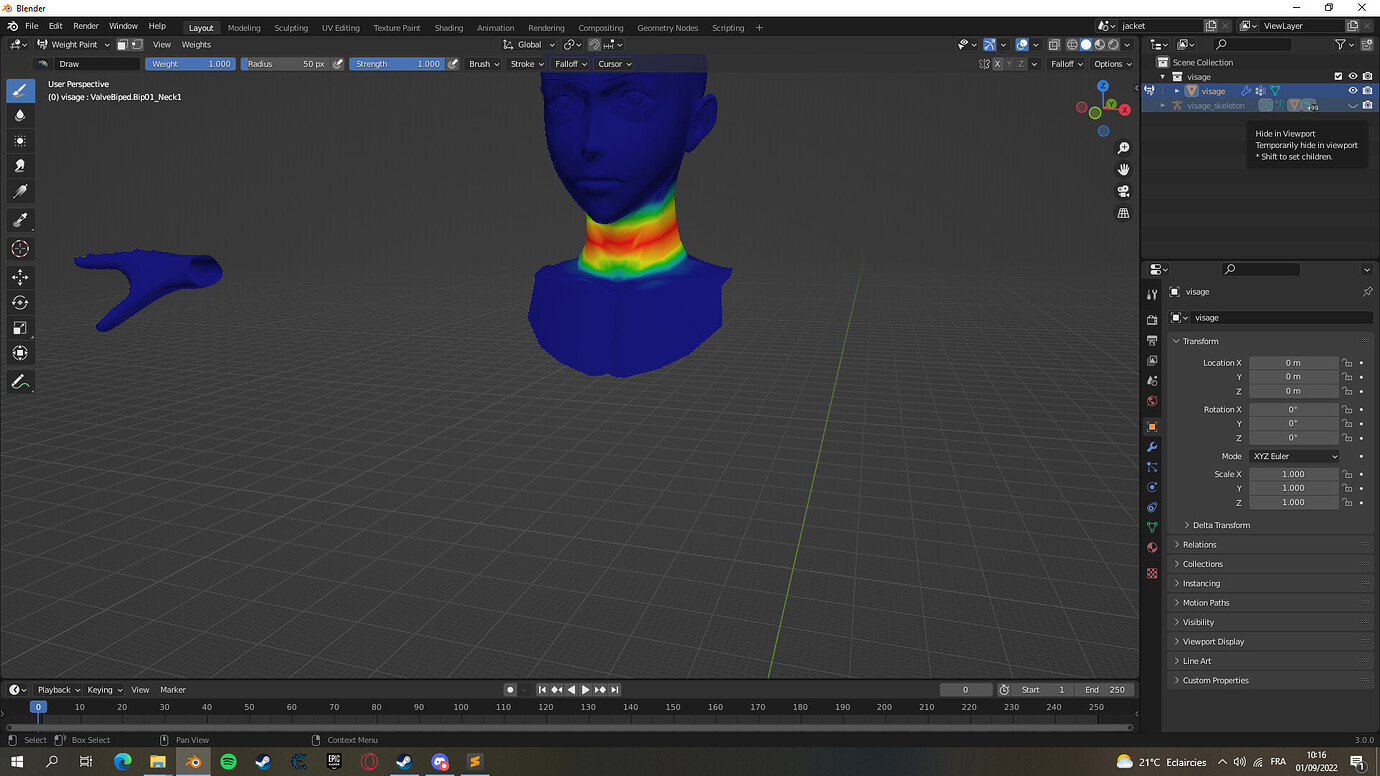Toggle radius pressure sensitivity icon
Image resolution: width=1380 pixels, height=776 pixels.
(x=338, y=64)
